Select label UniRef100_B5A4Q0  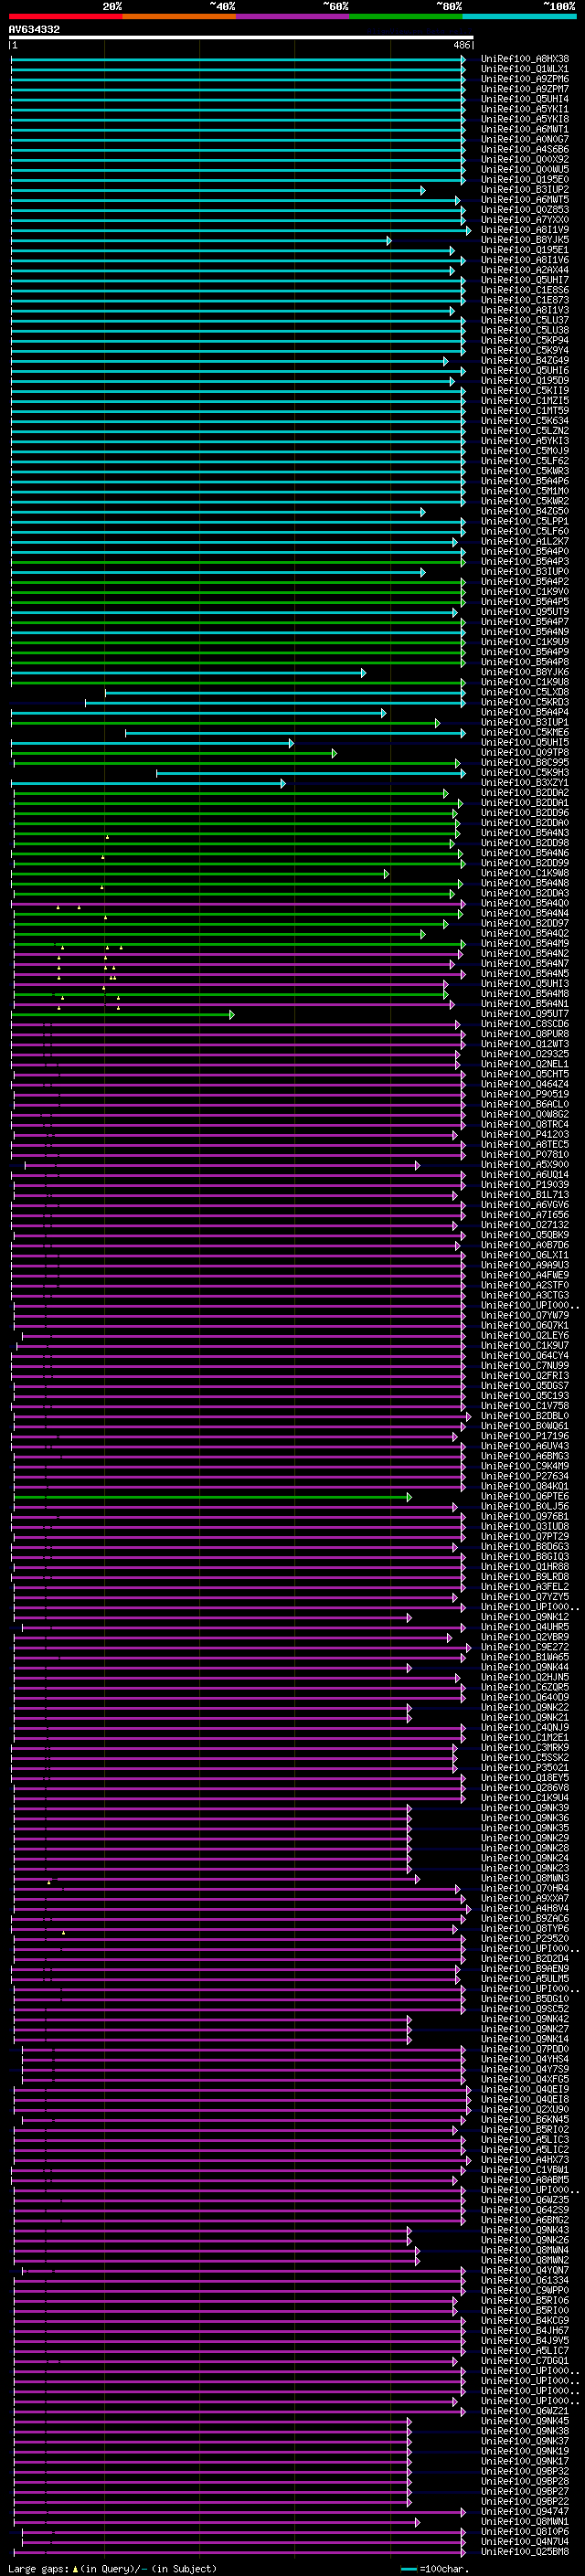tap(525, 903)
